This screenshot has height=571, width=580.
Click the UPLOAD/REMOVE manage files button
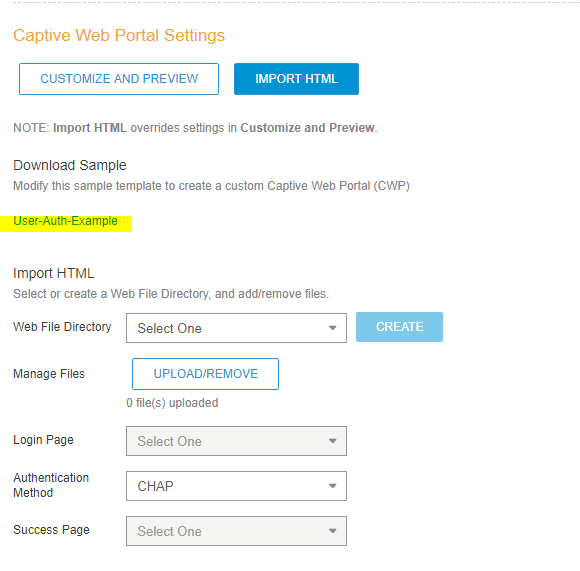tap(205, 374)
